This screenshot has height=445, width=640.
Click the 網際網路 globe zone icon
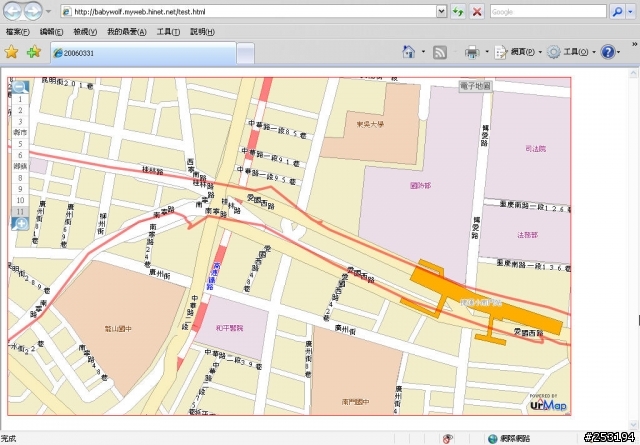coord(493,439)
